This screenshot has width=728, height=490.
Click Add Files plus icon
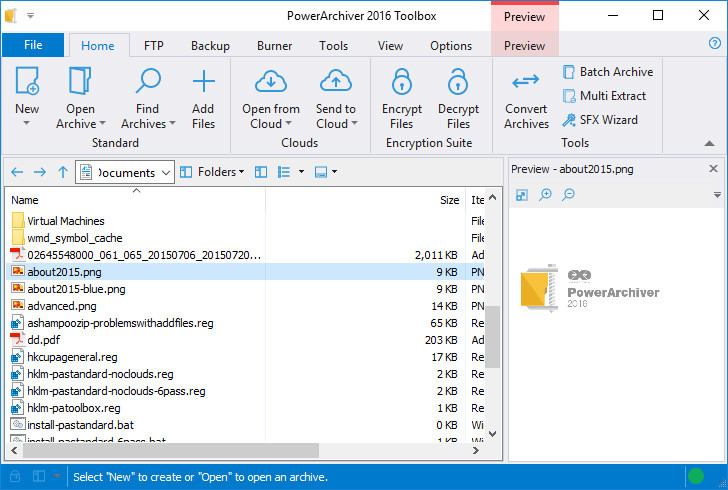203,81
